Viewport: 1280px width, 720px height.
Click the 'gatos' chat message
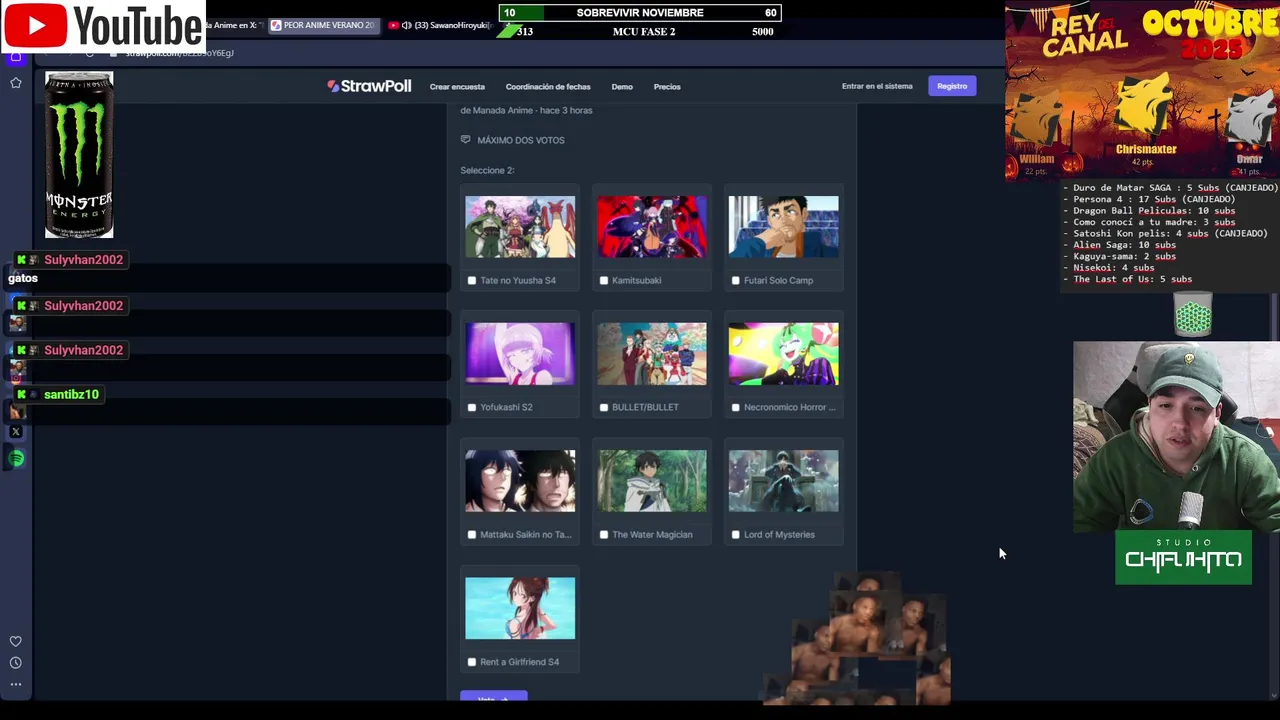[23, 278]
